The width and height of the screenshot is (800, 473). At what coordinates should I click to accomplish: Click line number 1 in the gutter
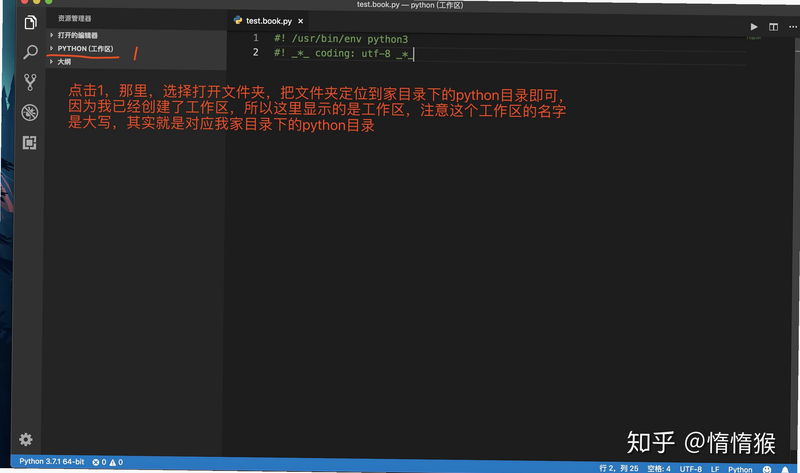pos(256,38)
